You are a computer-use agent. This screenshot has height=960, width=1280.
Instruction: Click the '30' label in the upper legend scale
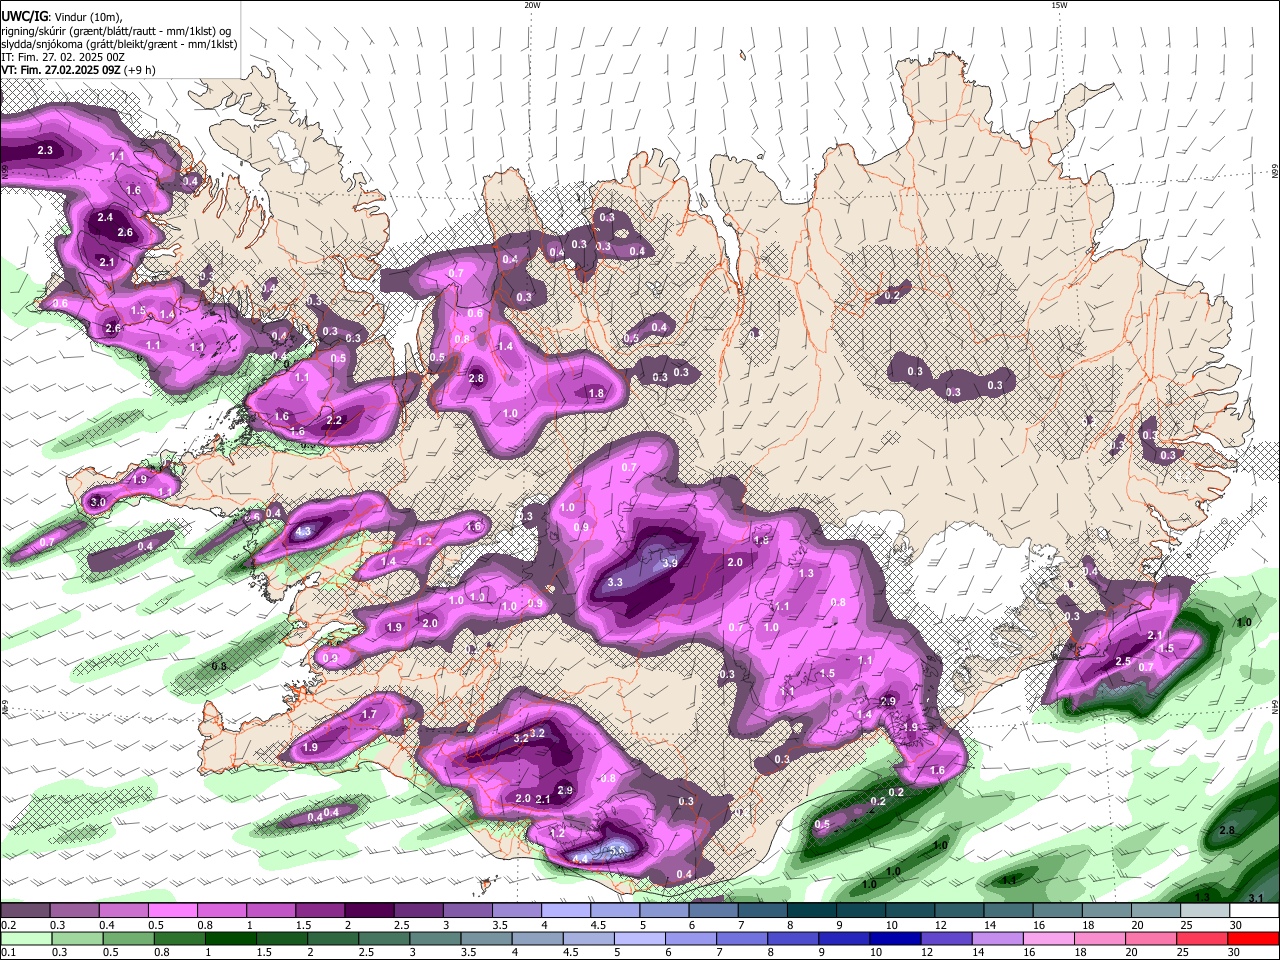[x=1235, y=925]
